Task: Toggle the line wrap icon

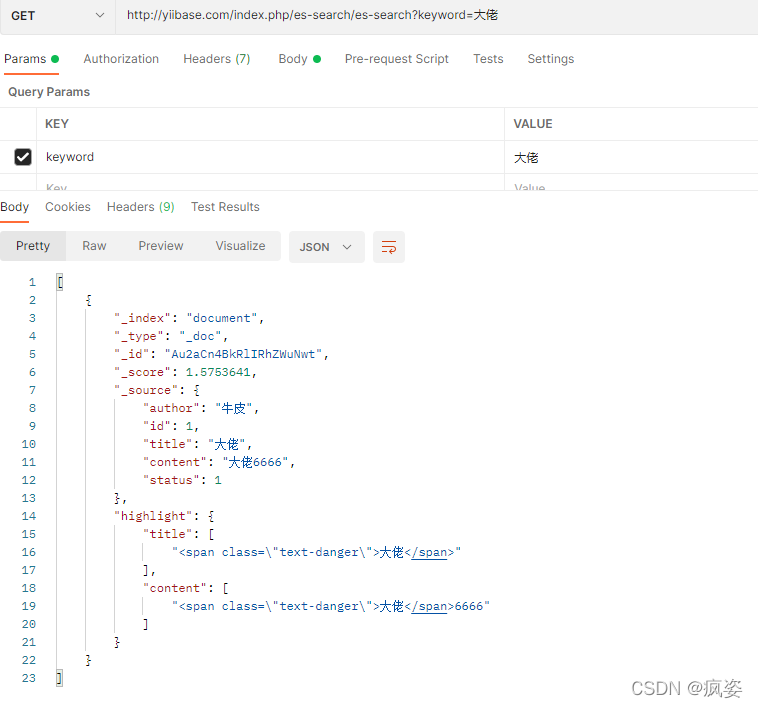Action: coord(389,247)
